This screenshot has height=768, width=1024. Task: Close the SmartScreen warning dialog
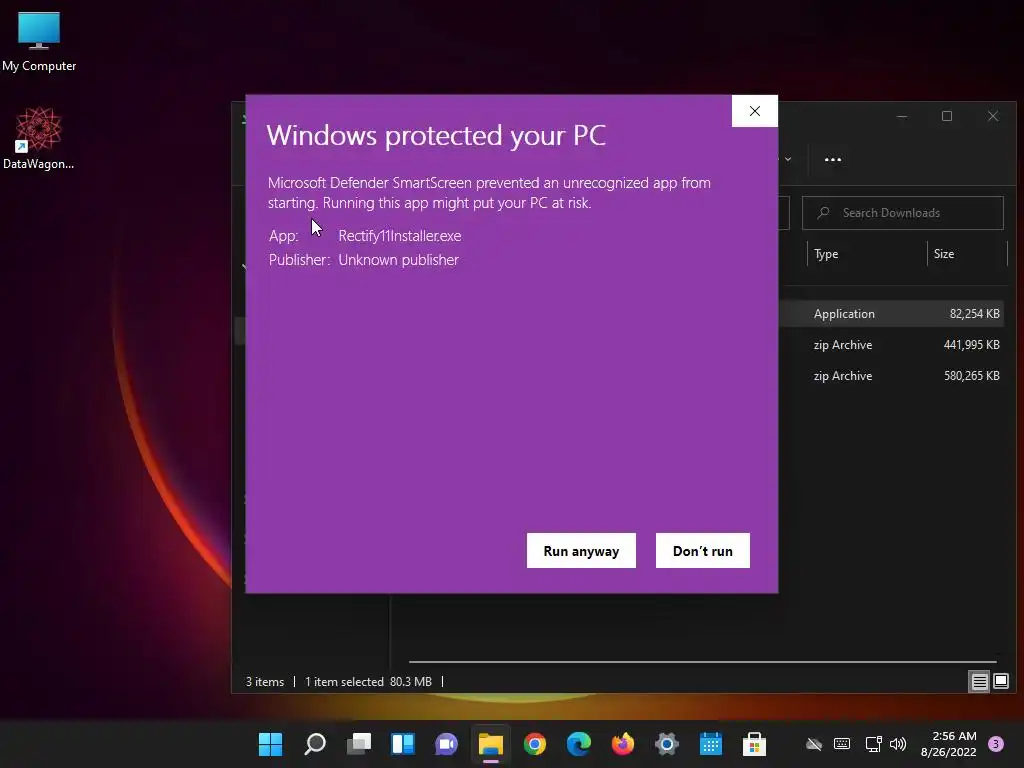[755, 111]
